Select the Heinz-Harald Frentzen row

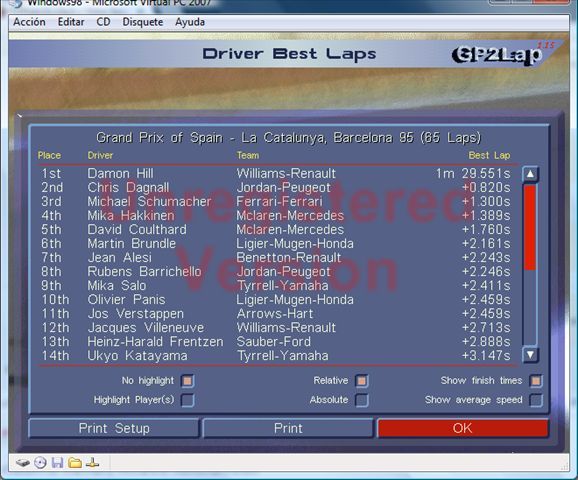(276, 341)
